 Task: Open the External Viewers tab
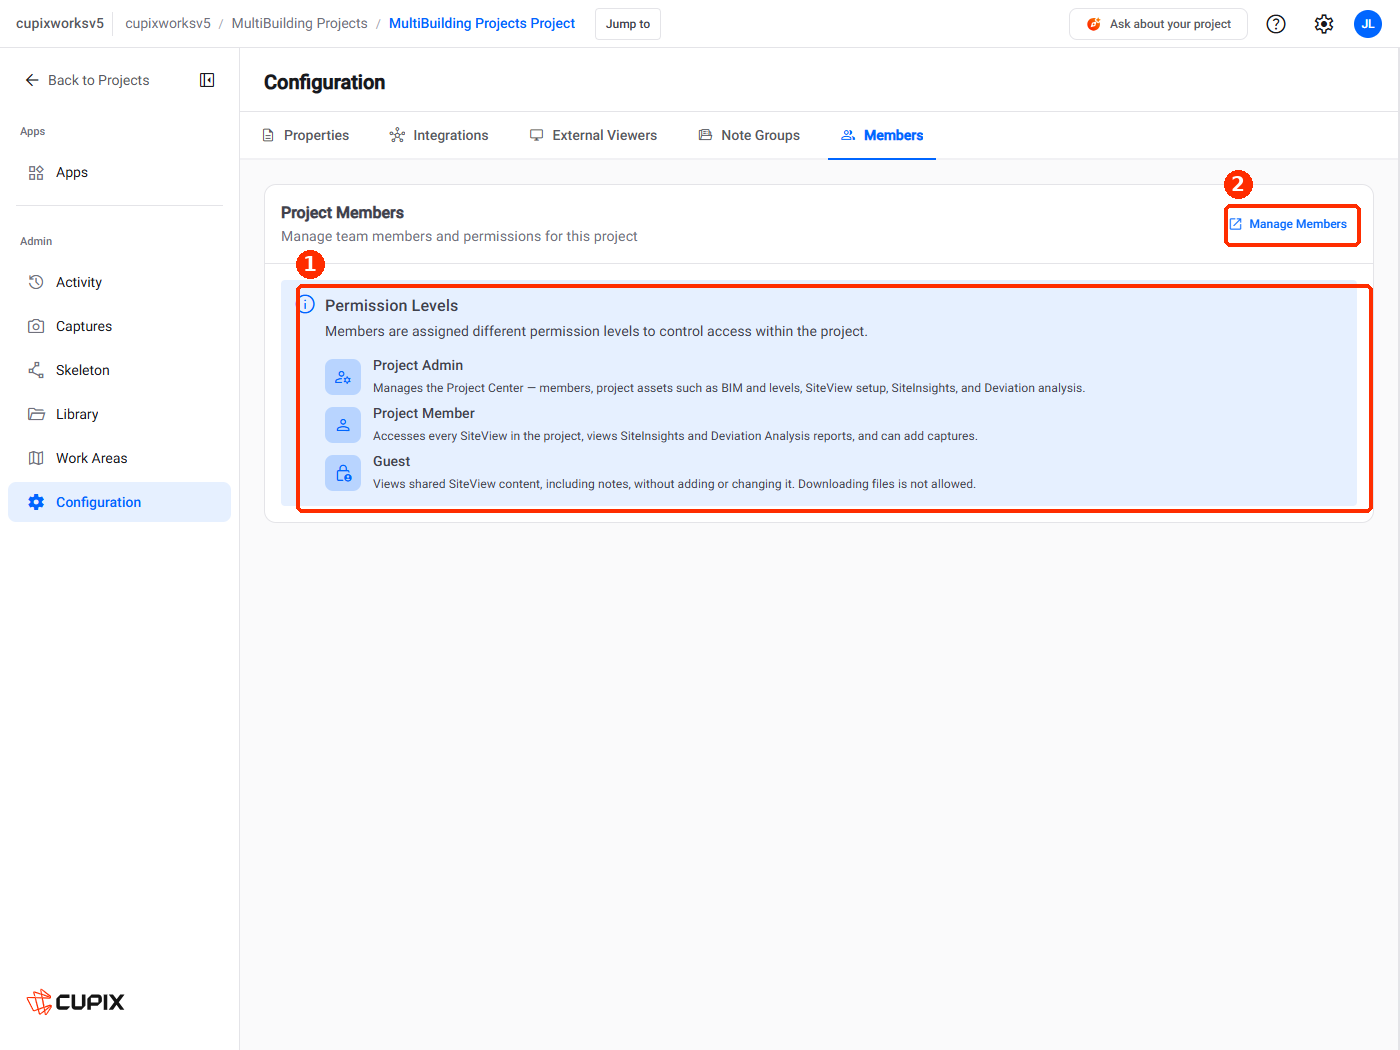click(593, 135)
